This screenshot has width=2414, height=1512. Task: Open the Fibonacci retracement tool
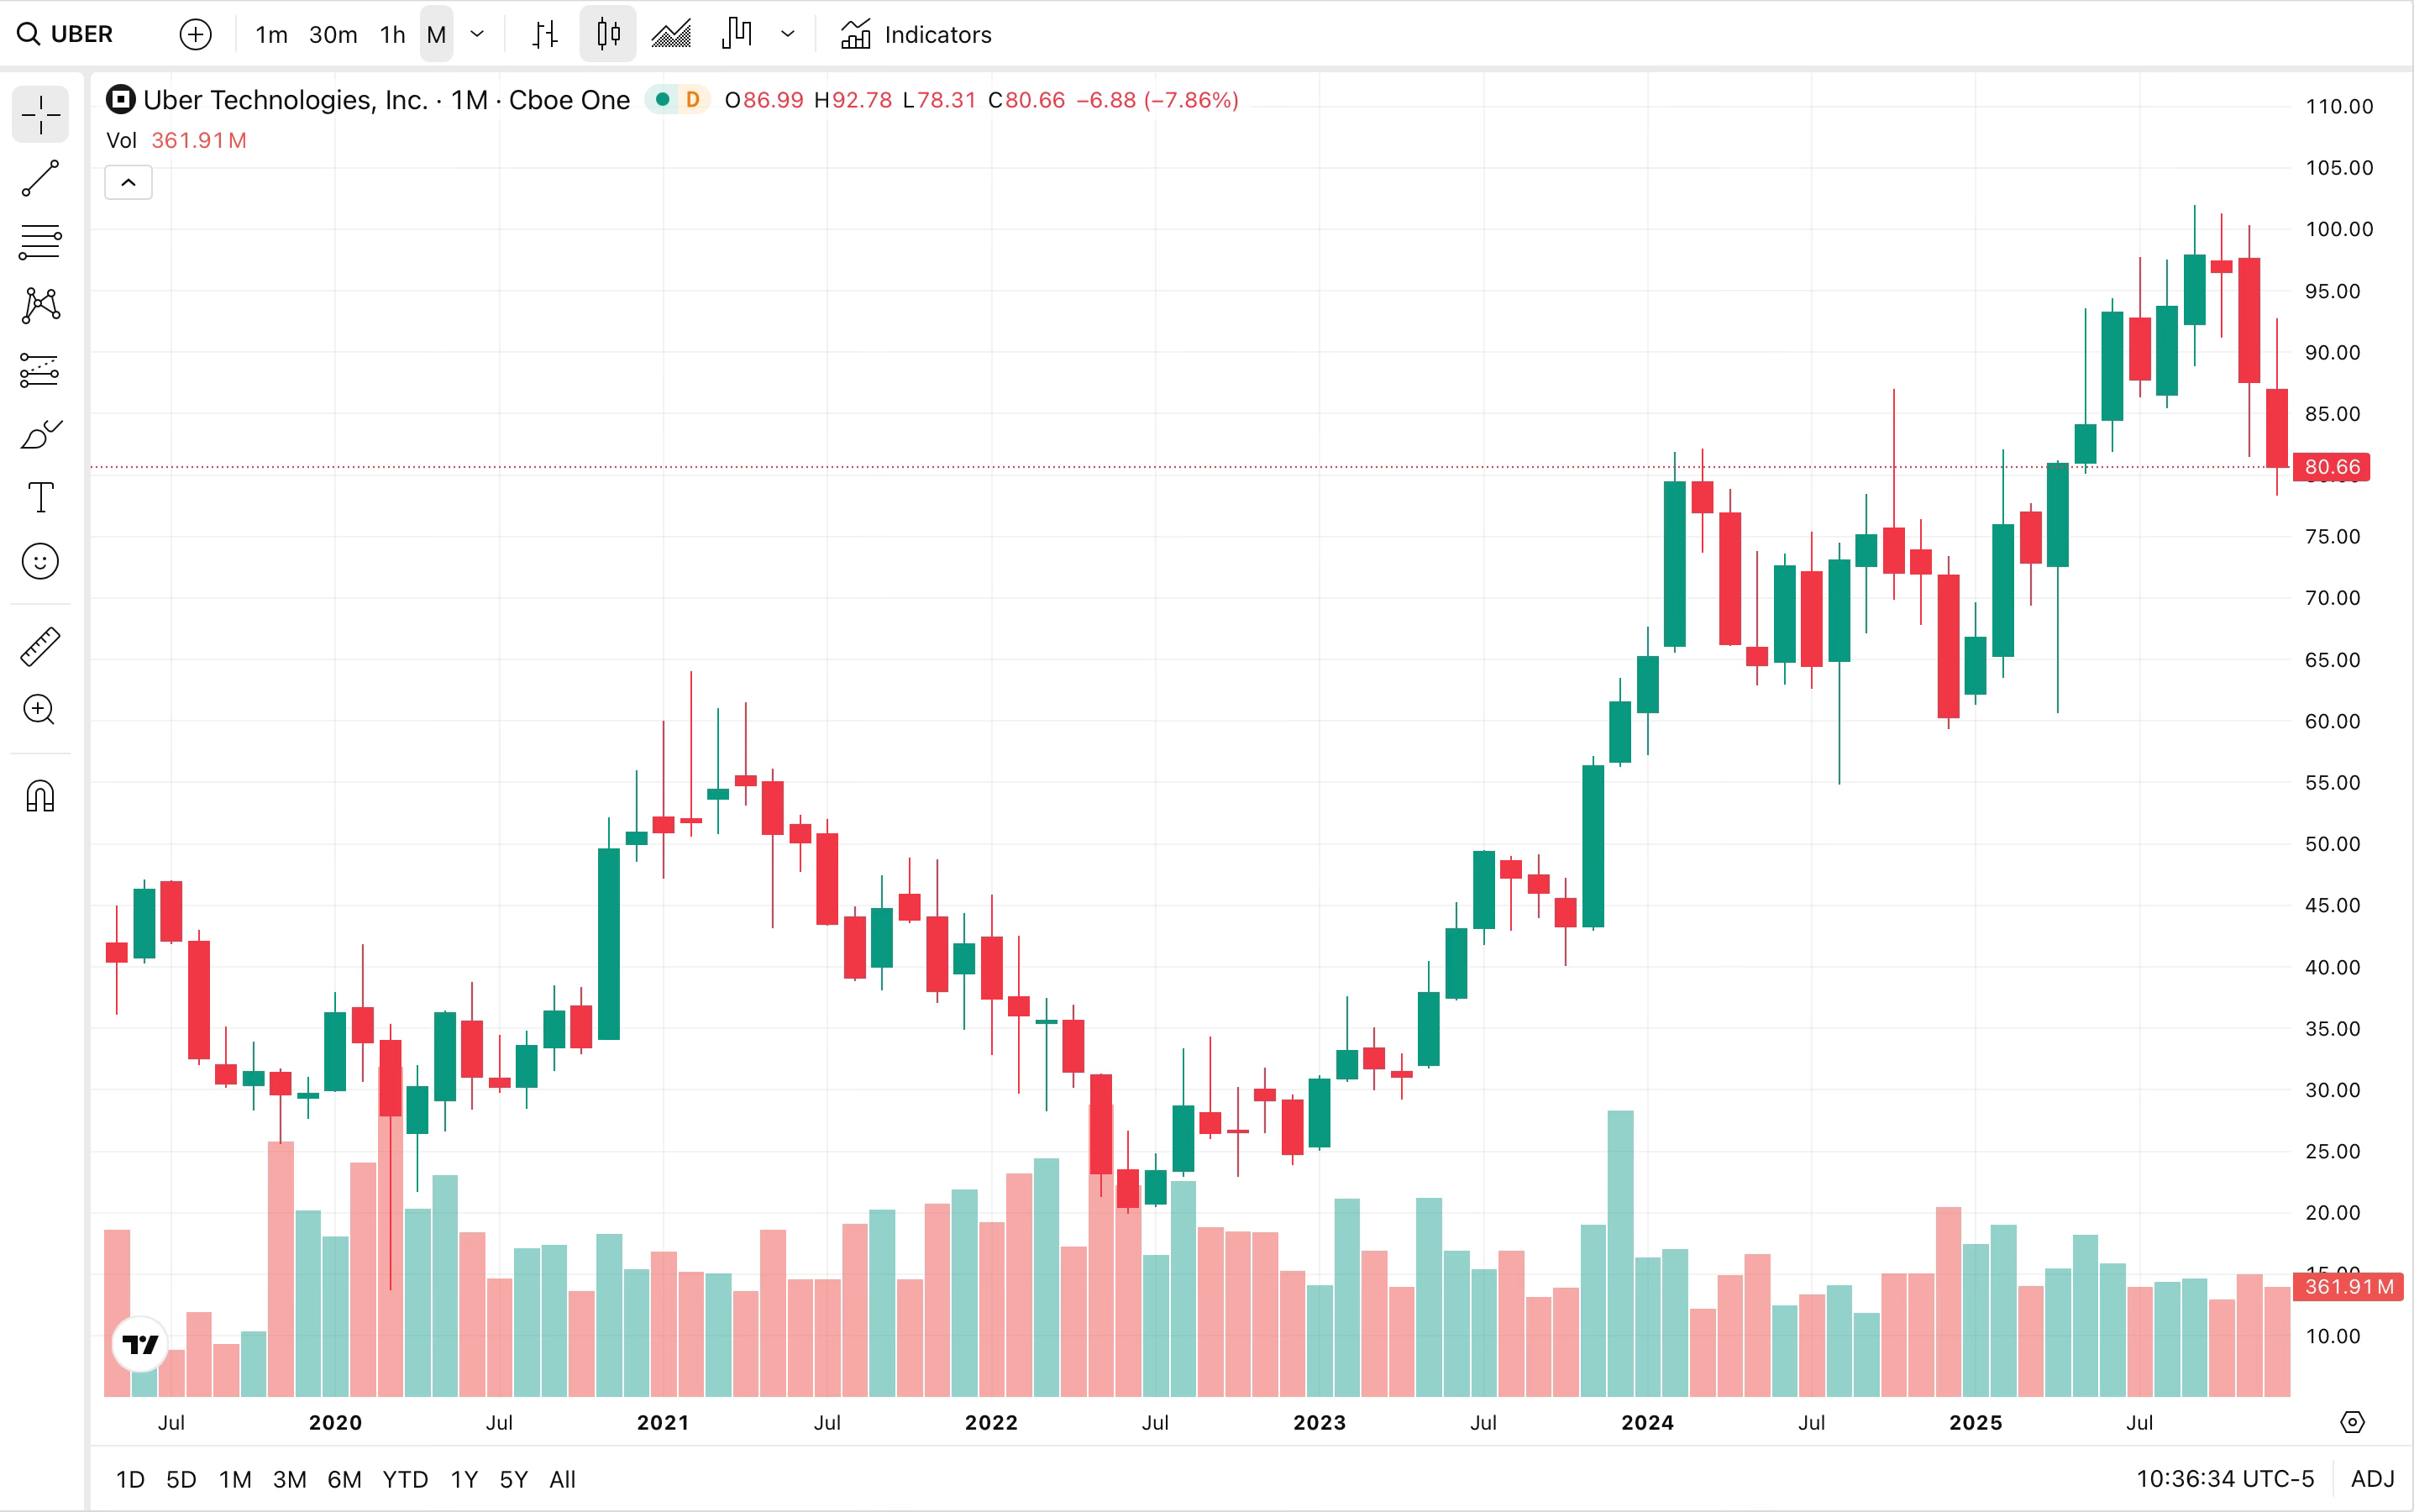(40, 242)
